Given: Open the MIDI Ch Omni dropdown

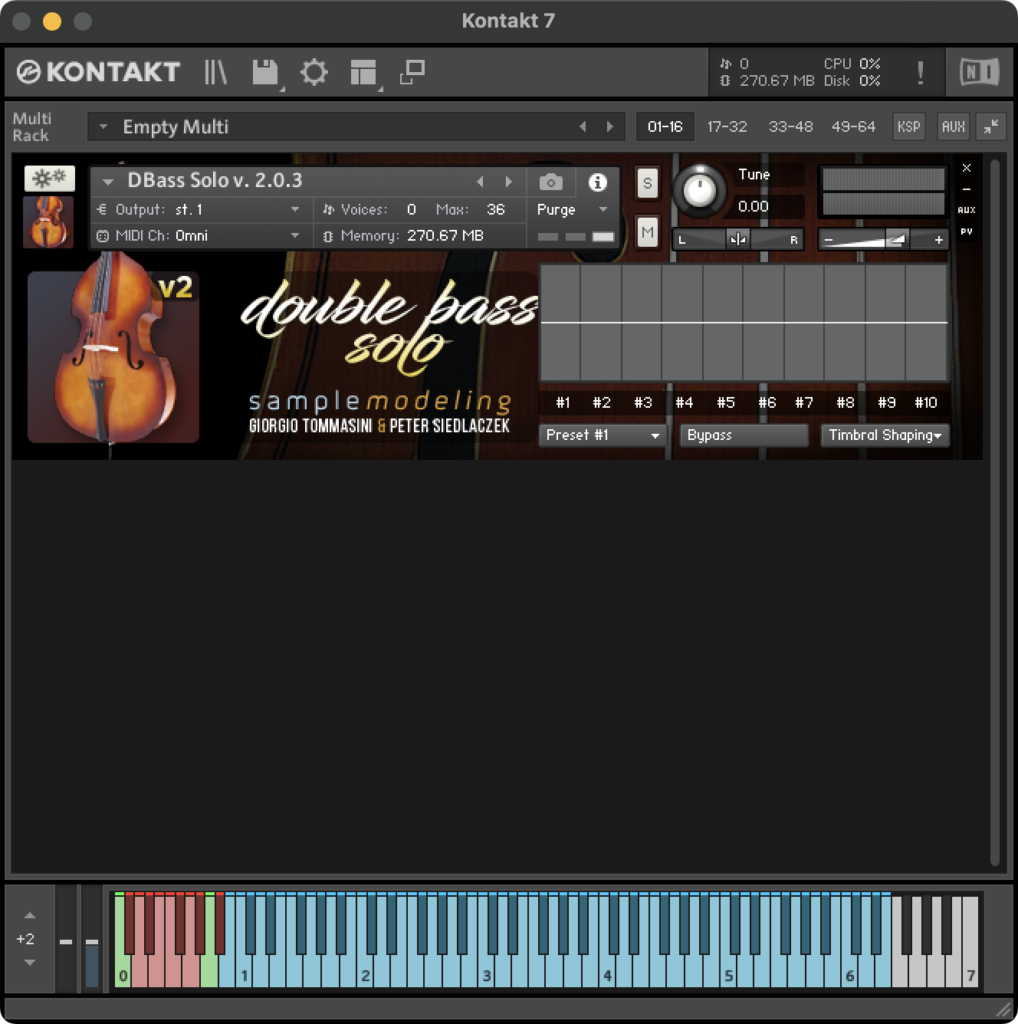Looking at the screenshot, I should pyautogui.click(x=295, y=236).
